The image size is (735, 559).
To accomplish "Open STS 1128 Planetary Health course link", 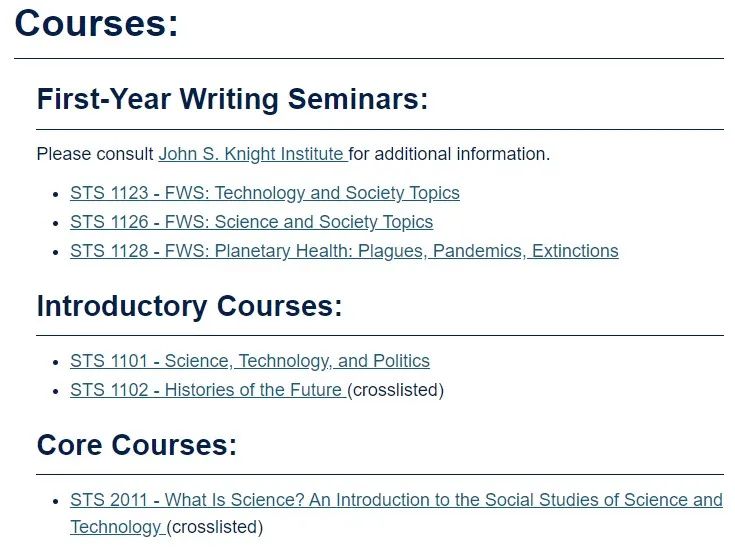I will click(x=344, y=251).
